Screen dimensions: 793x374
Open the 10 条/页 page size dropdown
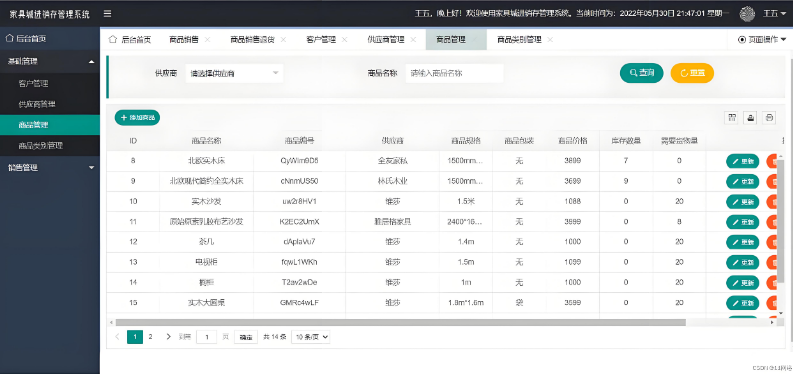click(311, 337)
